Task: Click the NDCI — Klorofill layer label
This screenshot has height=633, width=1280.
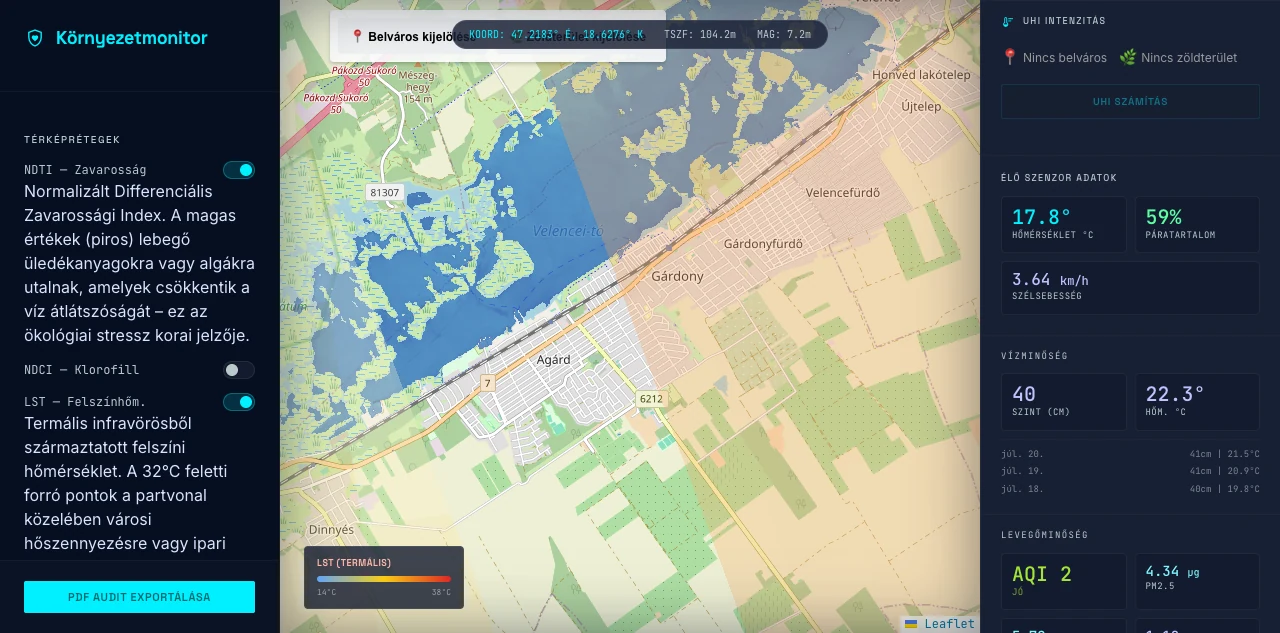Action: pos(81,370)
